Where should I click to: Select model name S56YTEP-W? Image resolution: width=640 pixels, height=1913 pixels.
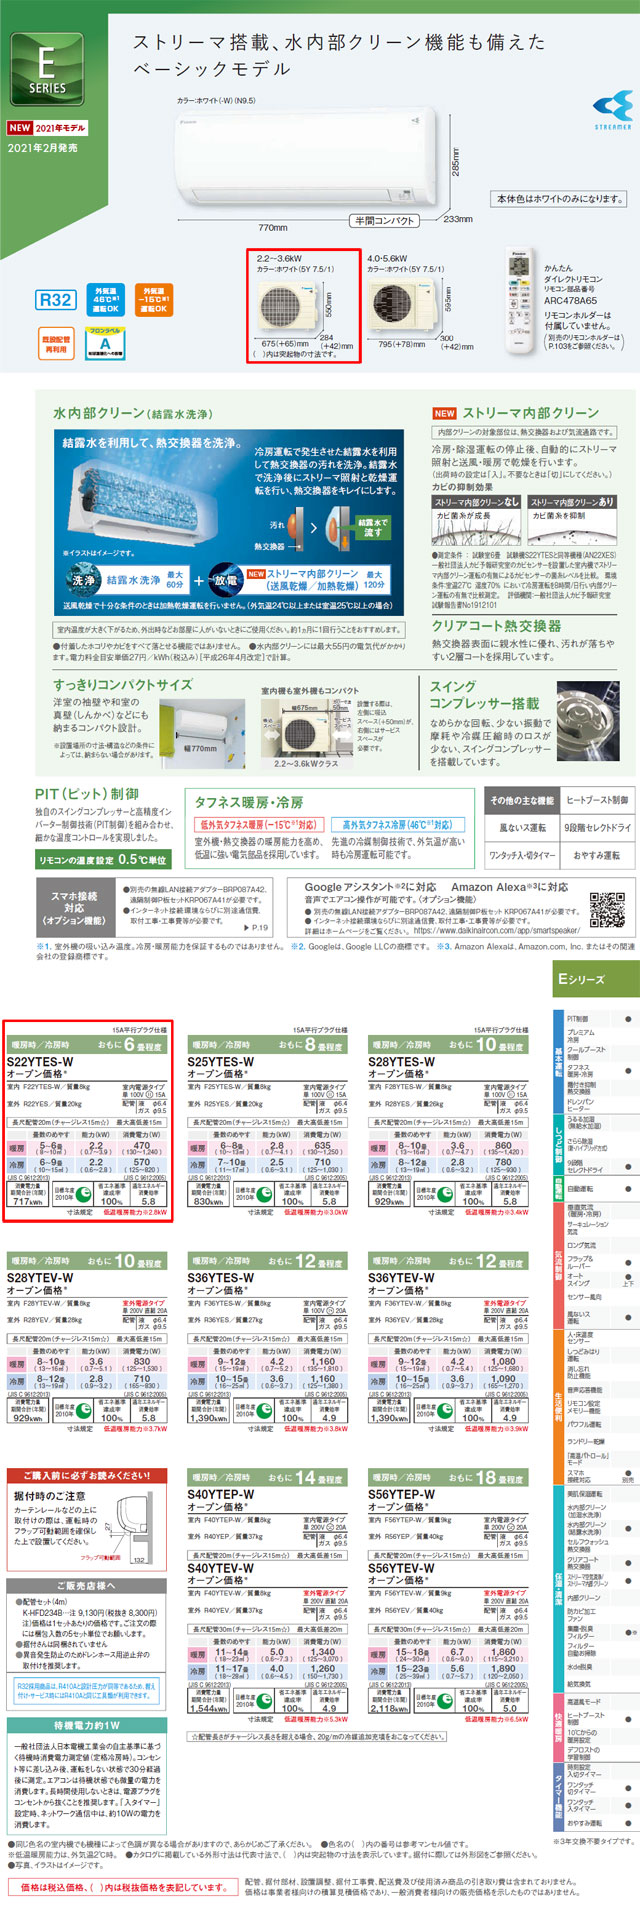click(x=402, y=1494)
